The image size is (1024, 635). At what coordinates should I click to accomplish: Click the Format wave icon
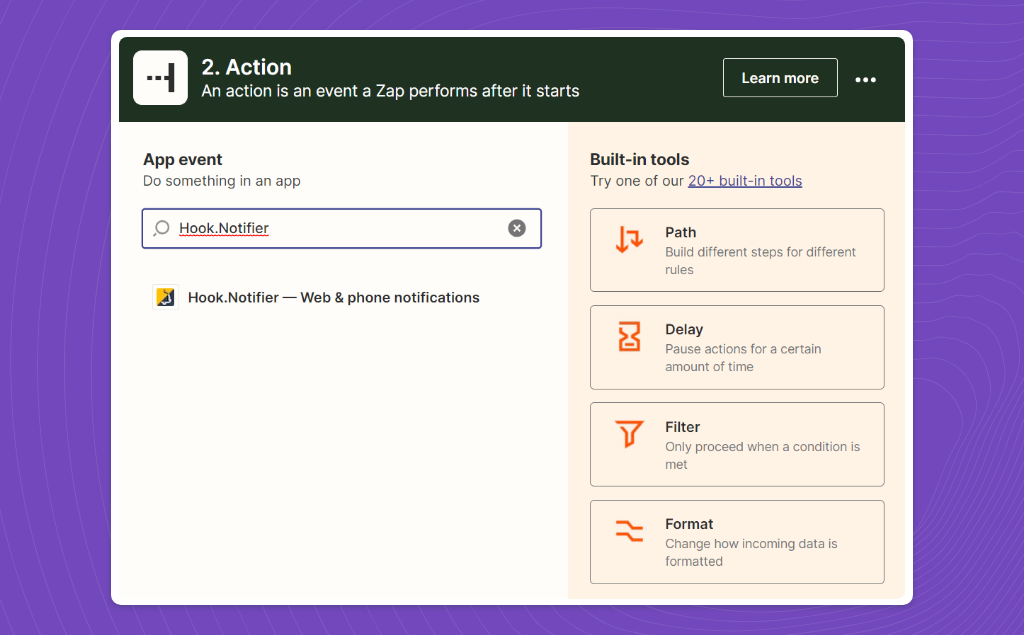click(x=629, y=530)
